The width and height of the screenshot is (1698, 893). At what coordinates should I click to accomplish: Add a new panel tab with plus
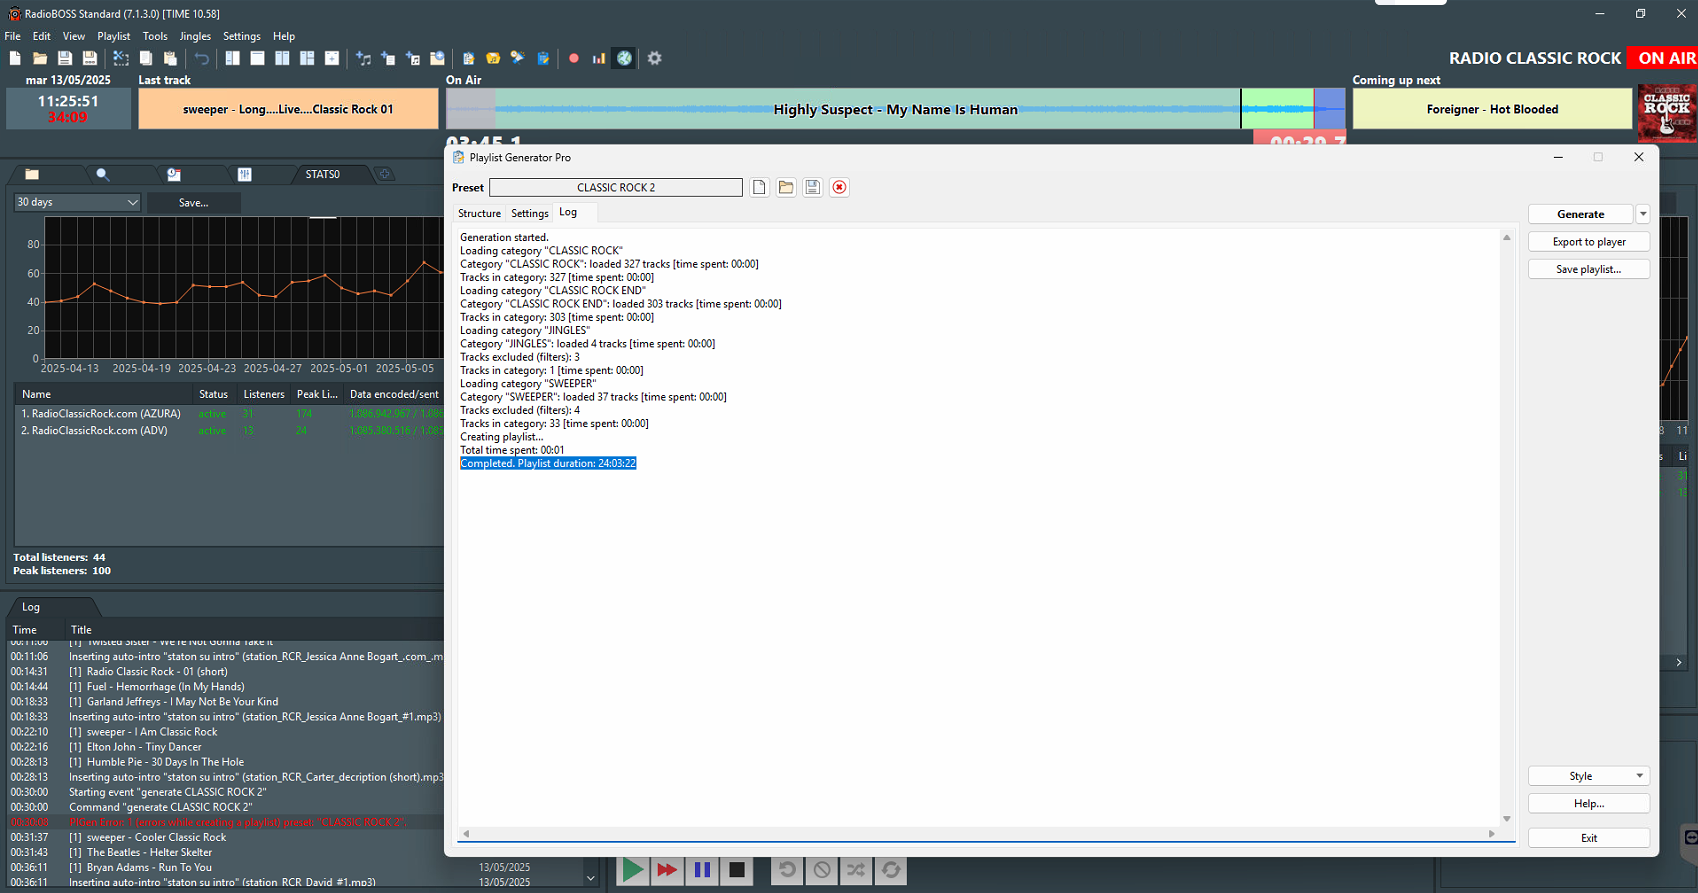385,174
